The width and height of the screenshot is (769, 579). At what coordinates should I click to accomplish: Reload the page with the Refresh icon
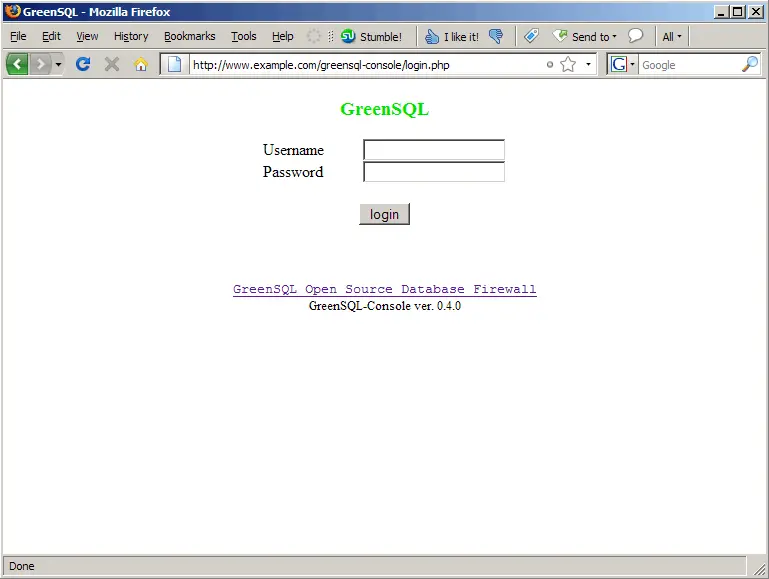pos(83,64)
